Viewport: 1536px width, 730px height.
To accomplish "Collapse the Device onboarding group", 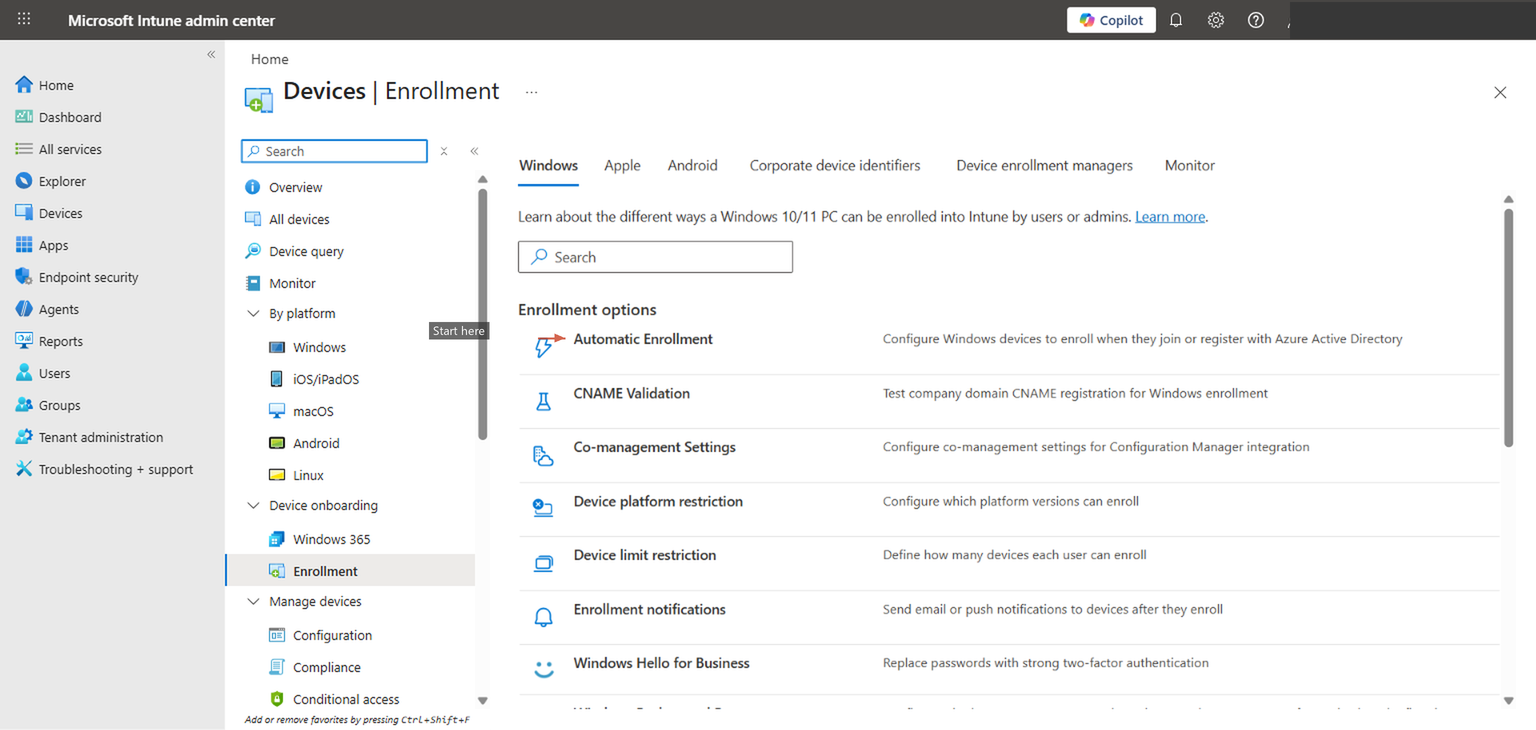I will pos(253,505).
